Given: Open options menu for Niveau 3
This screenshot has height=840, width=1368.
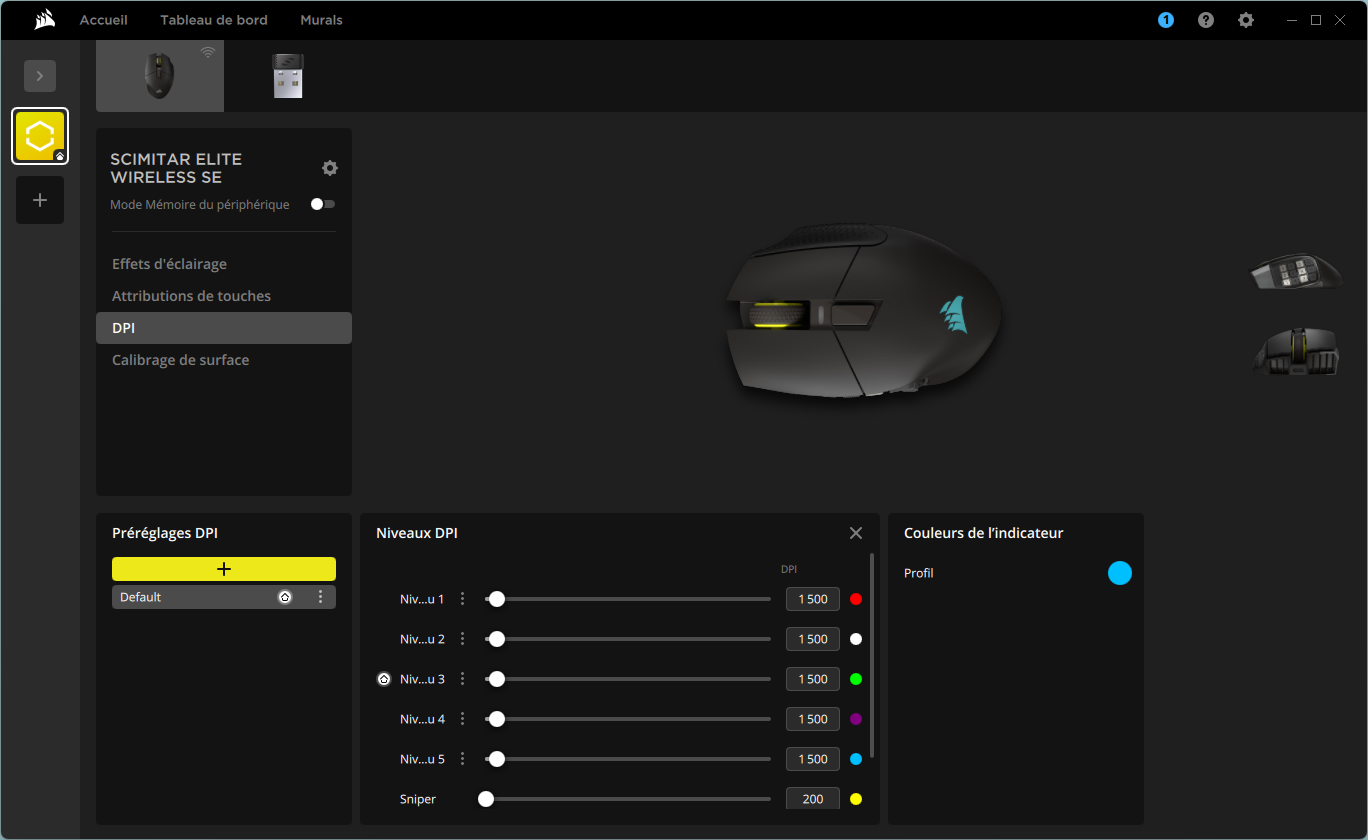Looking at the screenshot, I should pos(462,679).
